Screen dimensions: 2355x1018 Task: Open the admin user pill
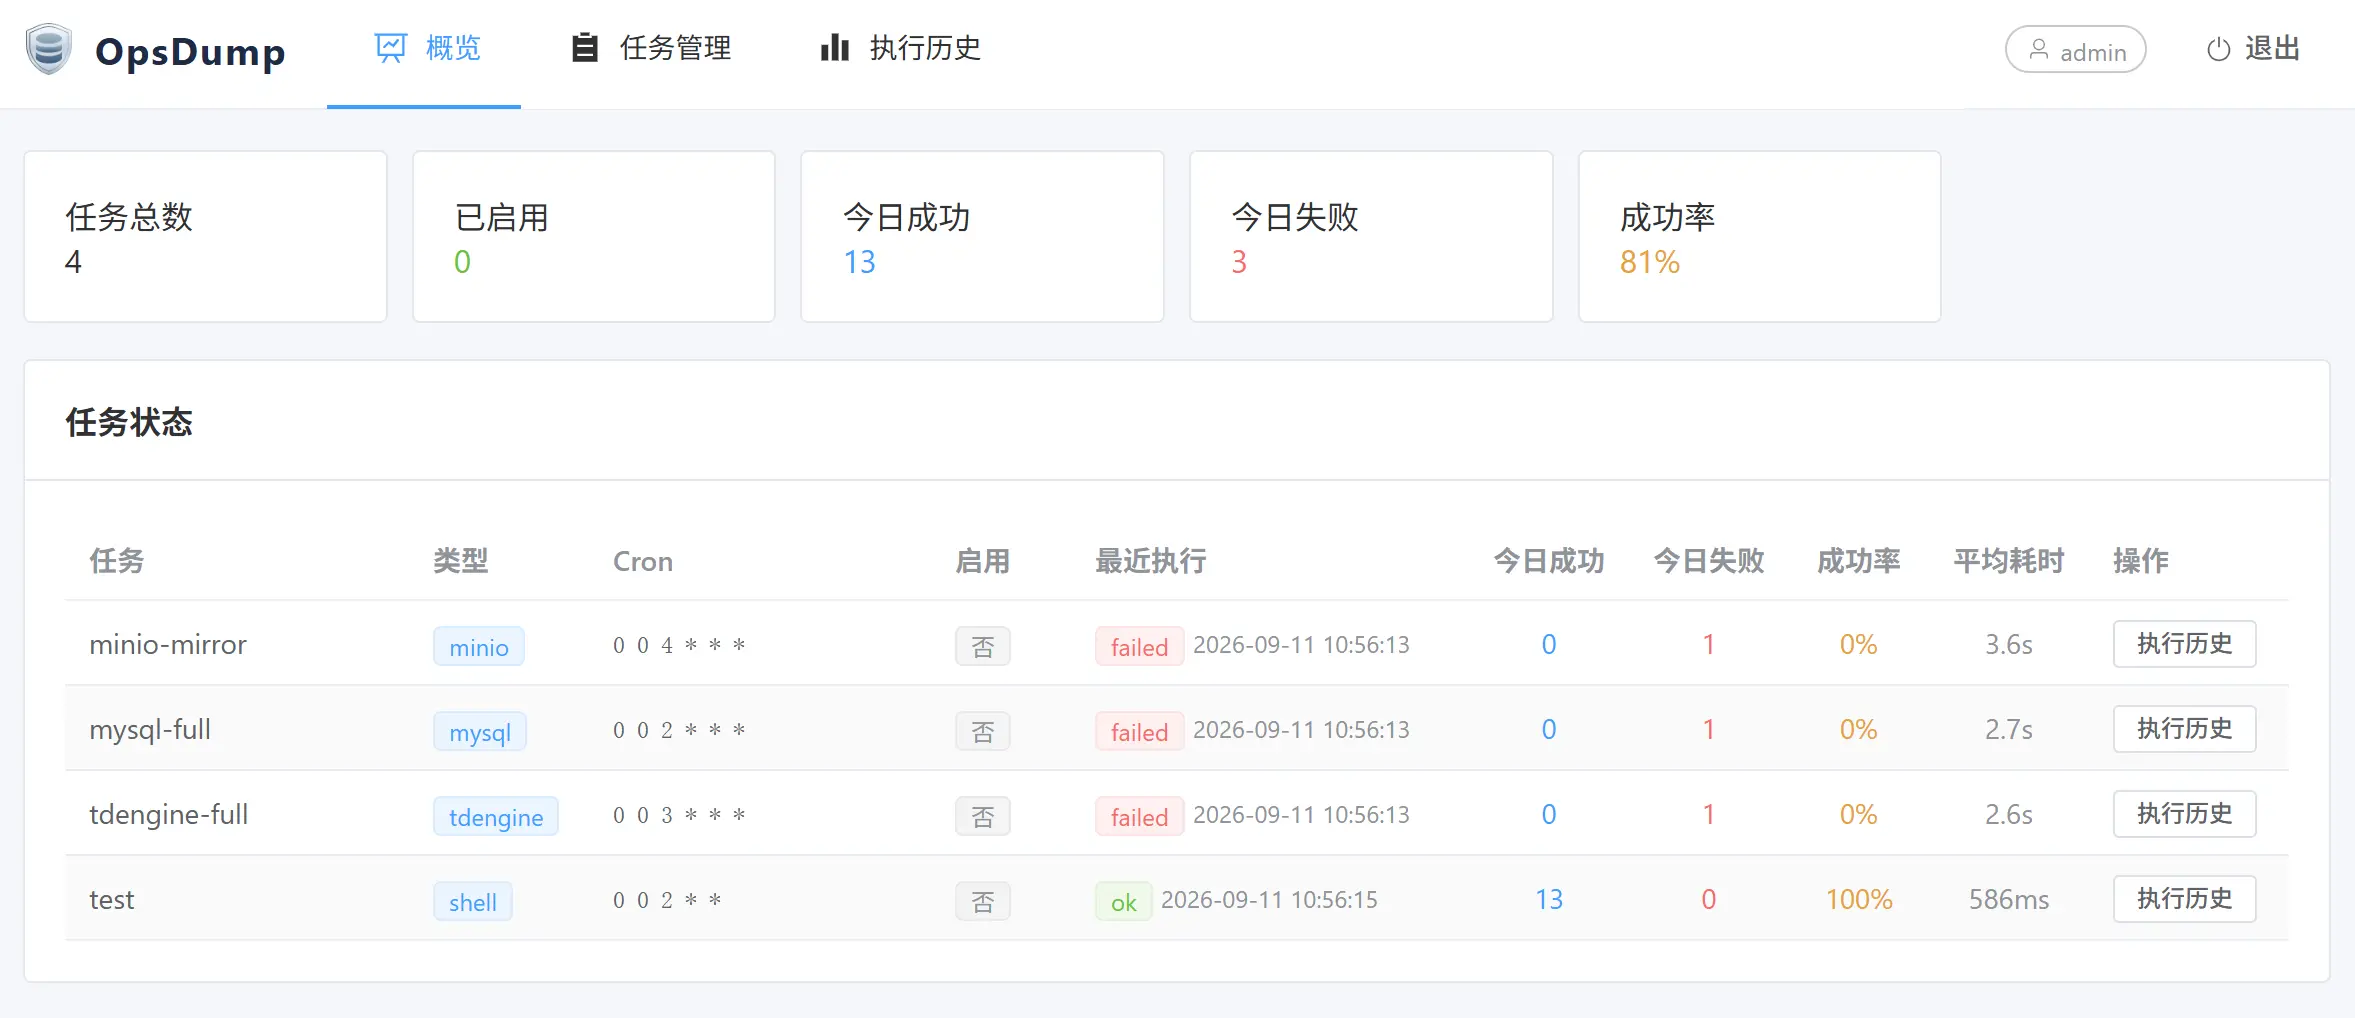[2076, 49]
